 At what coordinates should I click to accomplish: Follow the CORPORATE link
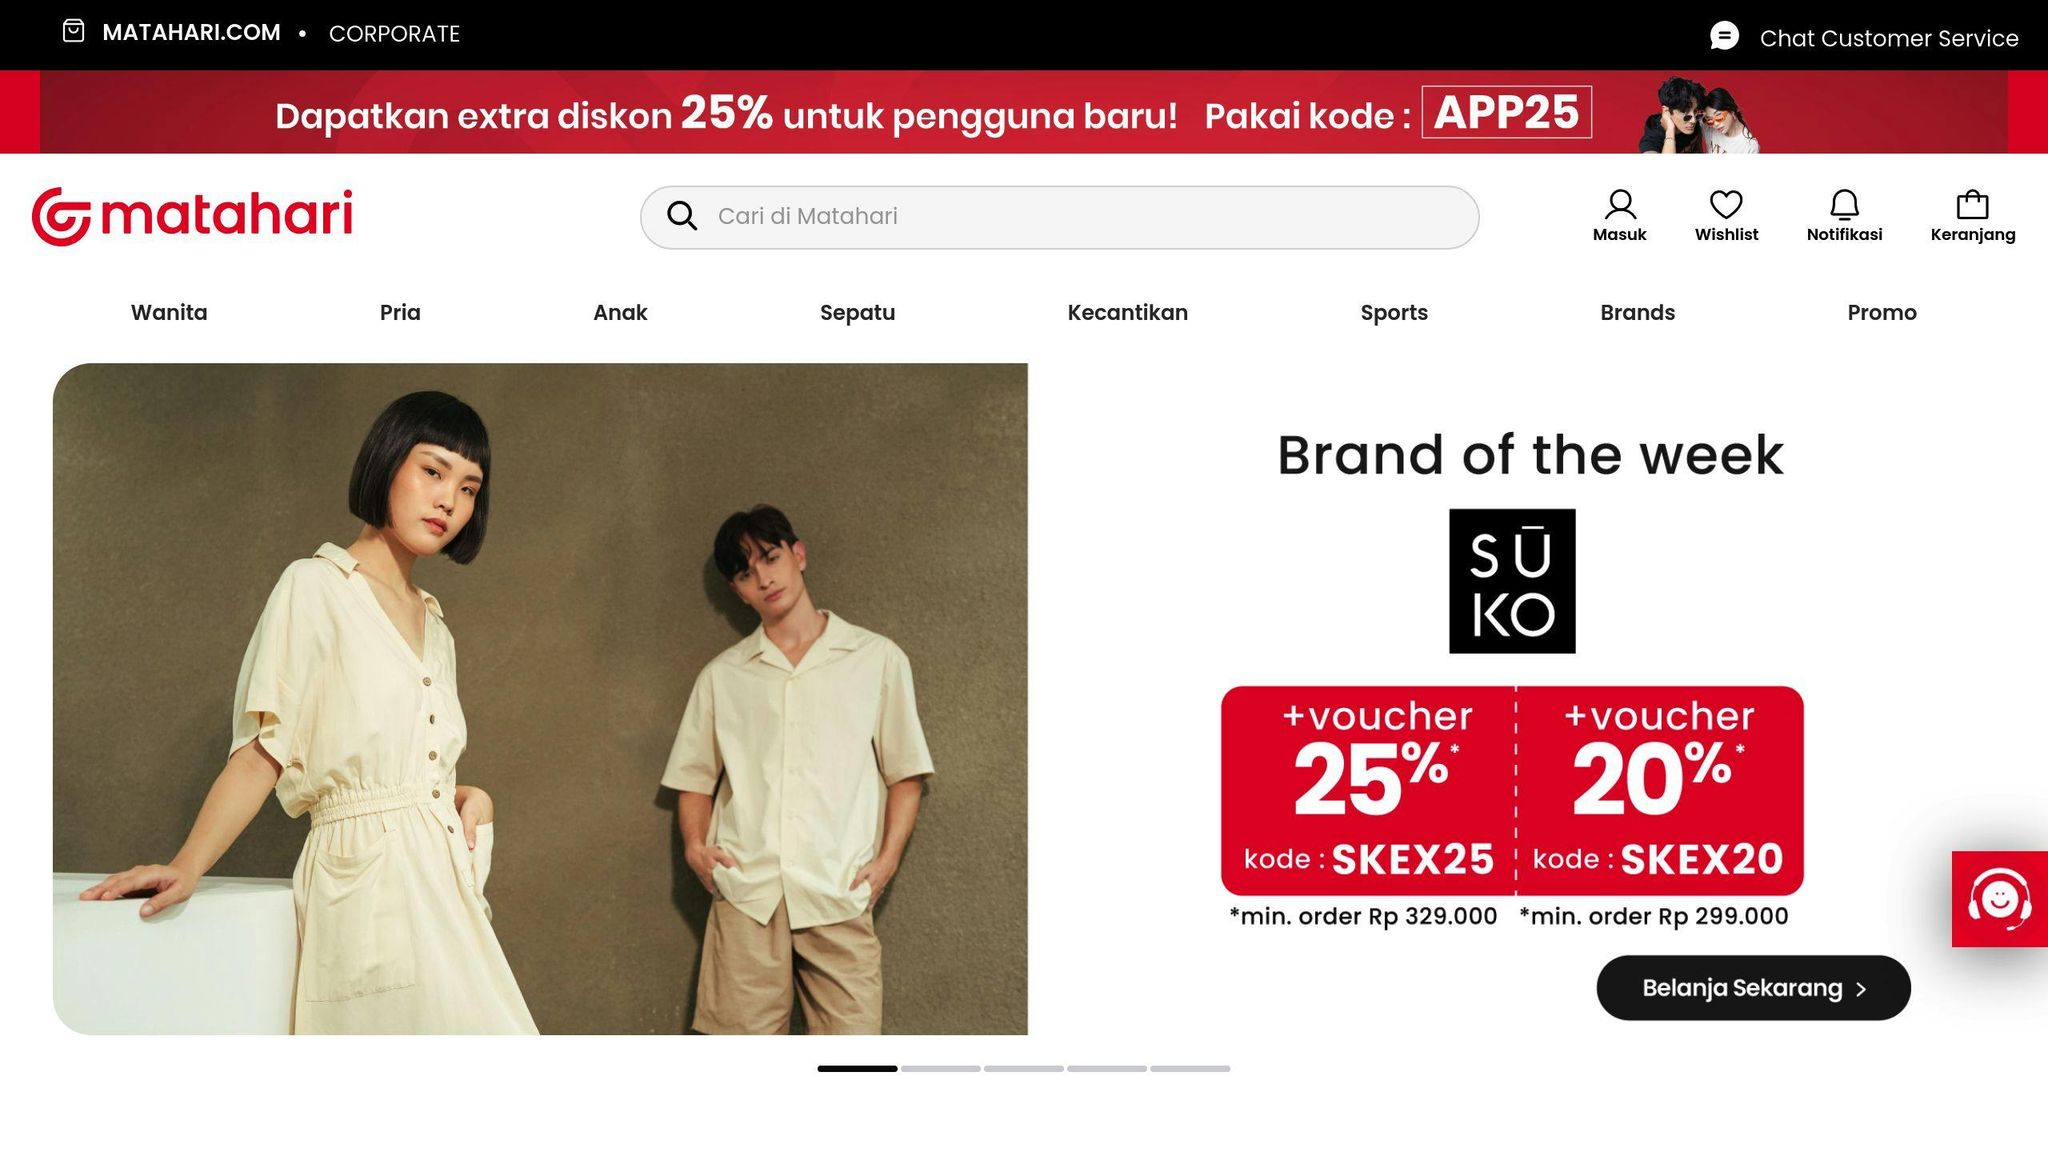click(x=394, y=33)
